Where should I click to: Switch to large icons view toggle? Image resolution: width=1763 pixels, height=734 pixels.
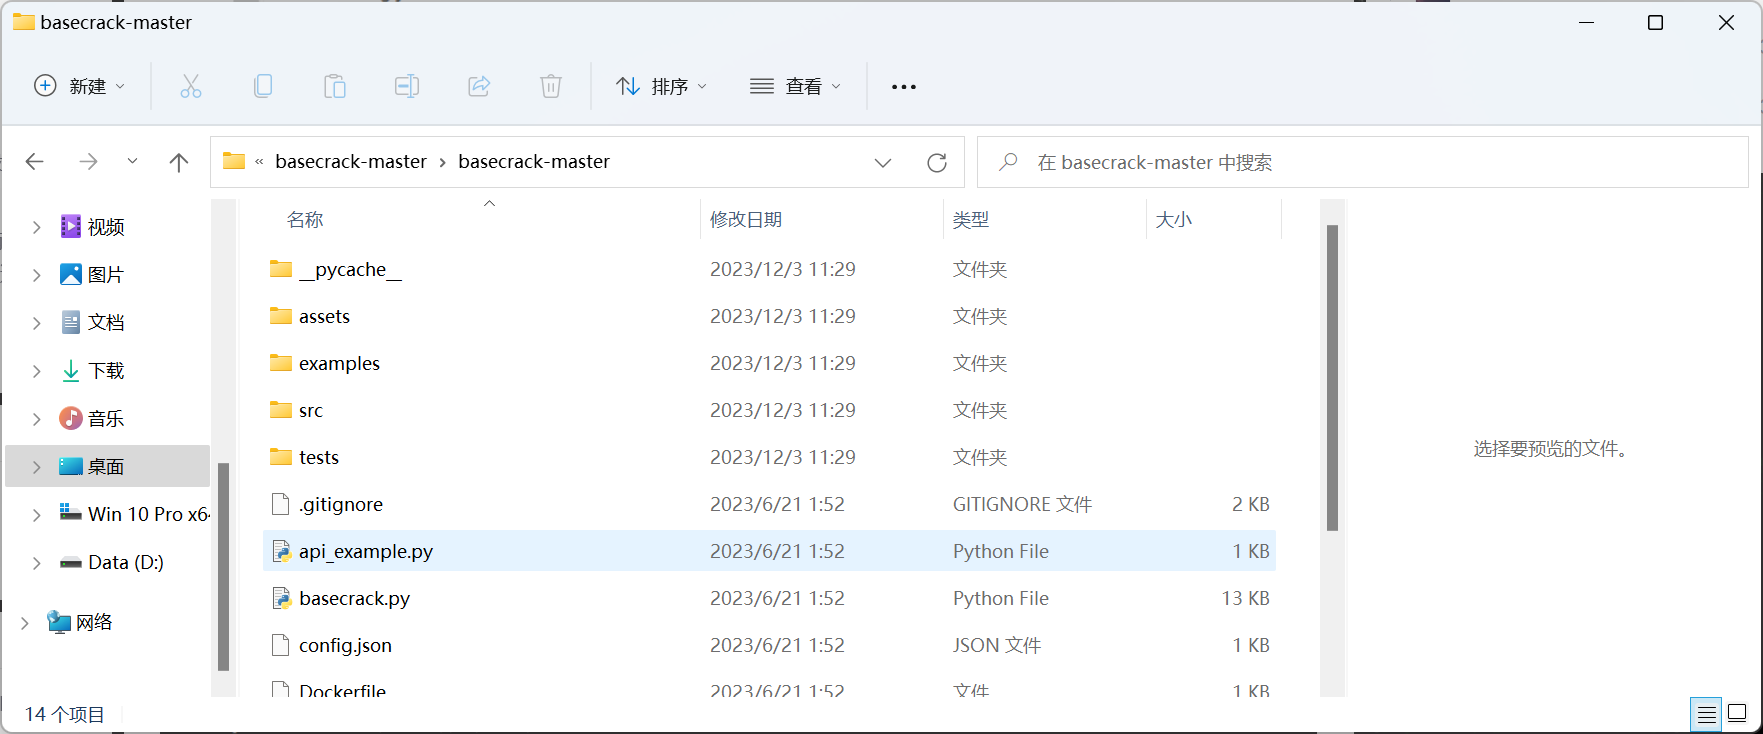click(1738, 714)
